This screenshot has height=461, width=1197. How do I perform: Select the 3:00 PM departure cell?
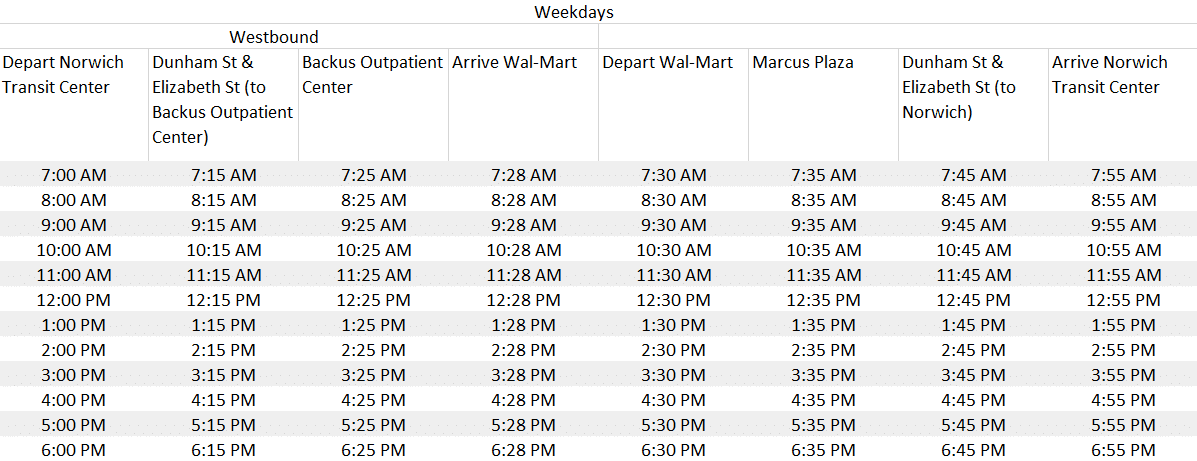74,376
